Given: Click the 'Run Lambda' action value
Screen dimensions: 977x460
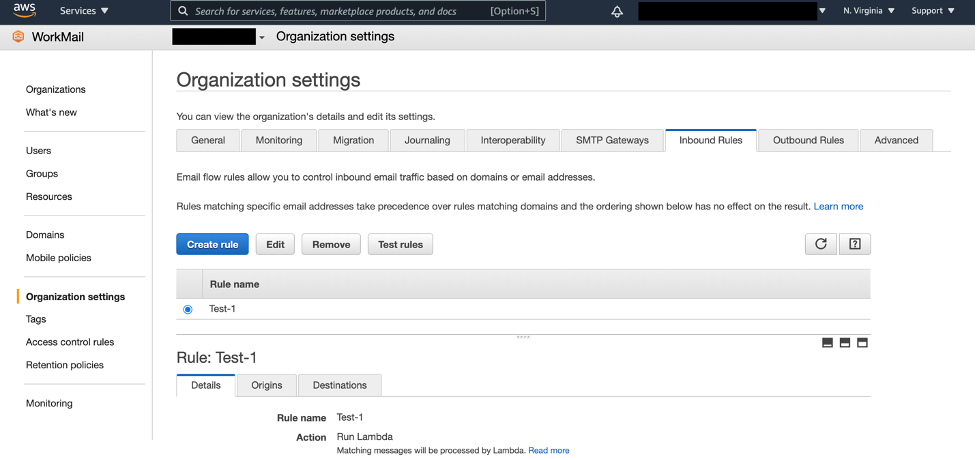Looking at the screenshot, I should click(365, 437).
